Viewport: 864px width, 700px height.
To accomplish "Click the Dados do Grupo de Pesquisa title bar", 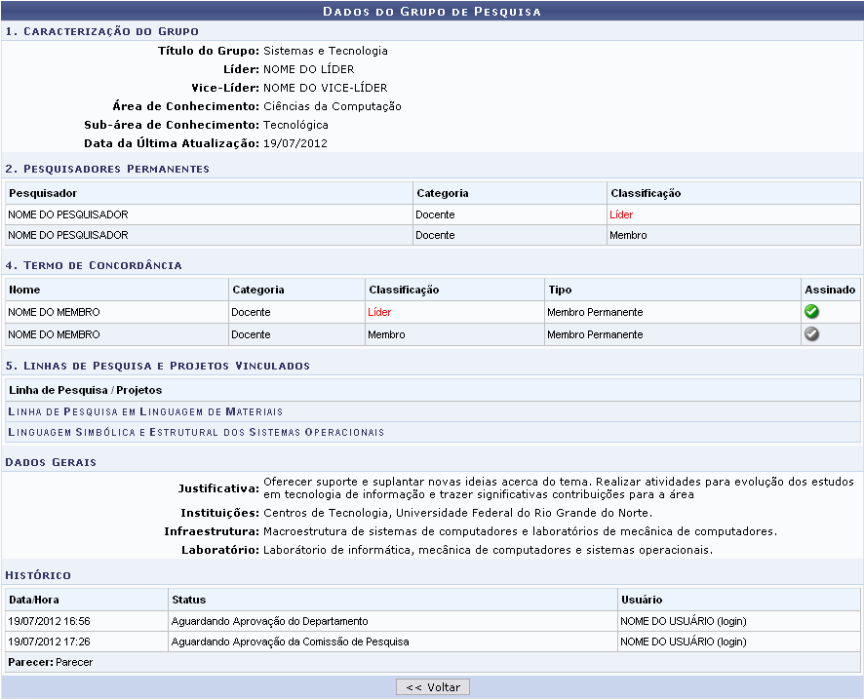I will point(432,12).
